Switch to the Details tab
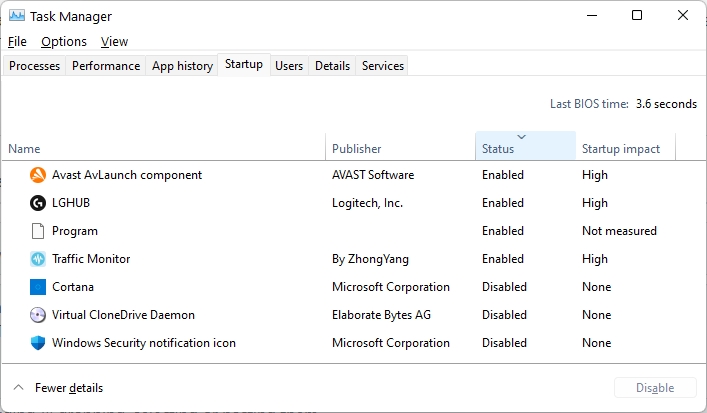 point(332,66)
